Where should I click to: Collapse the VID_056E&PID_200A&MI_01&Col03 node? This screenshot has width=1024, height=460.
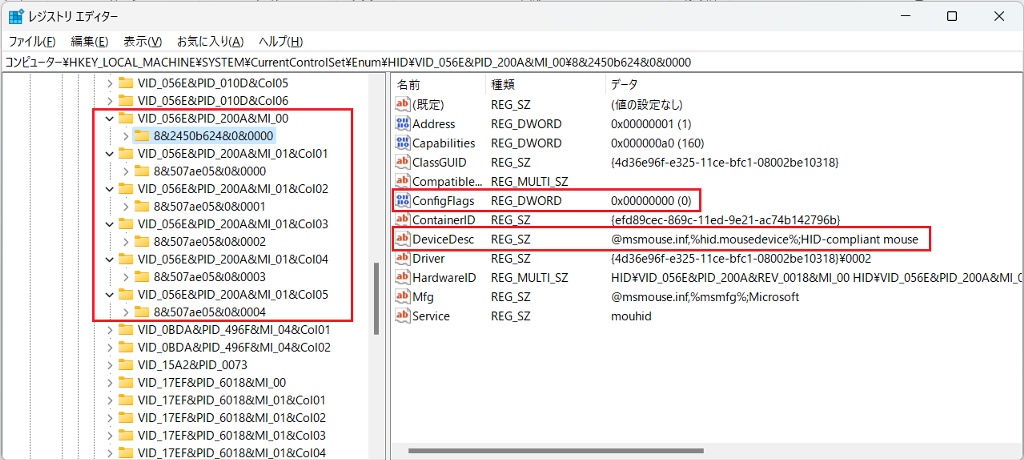click(109, 224)
